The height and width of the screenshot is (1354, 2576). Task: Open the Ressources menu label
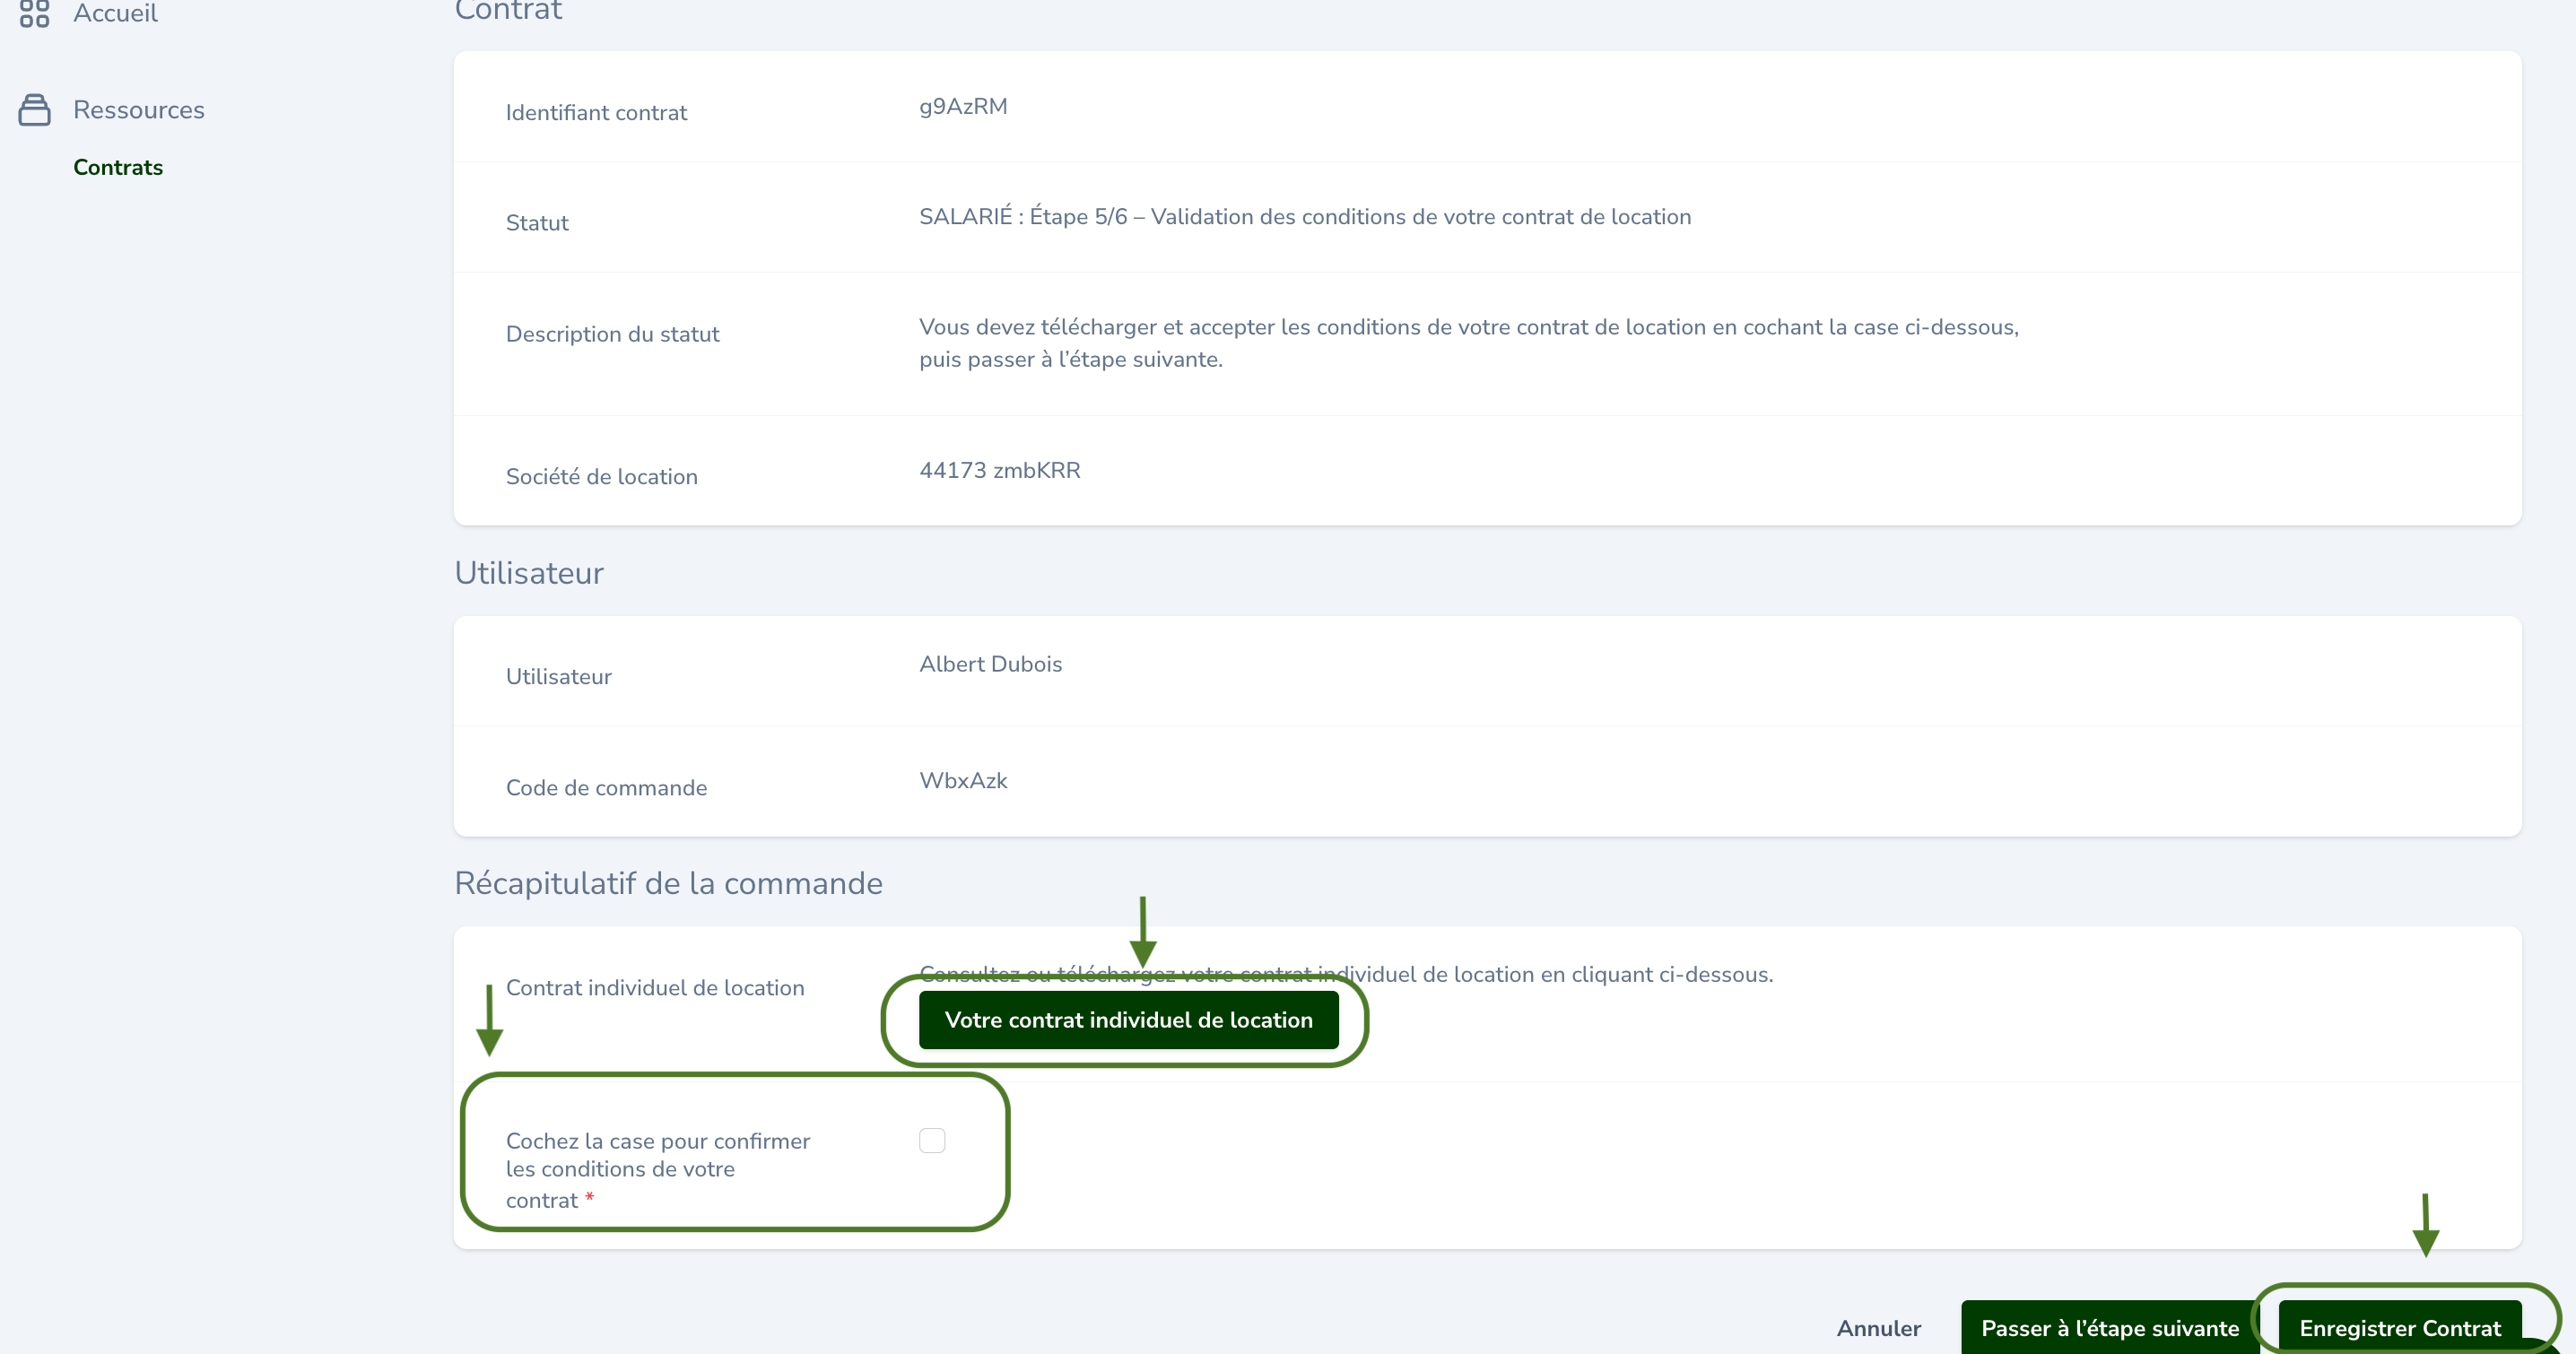[138, 110]
